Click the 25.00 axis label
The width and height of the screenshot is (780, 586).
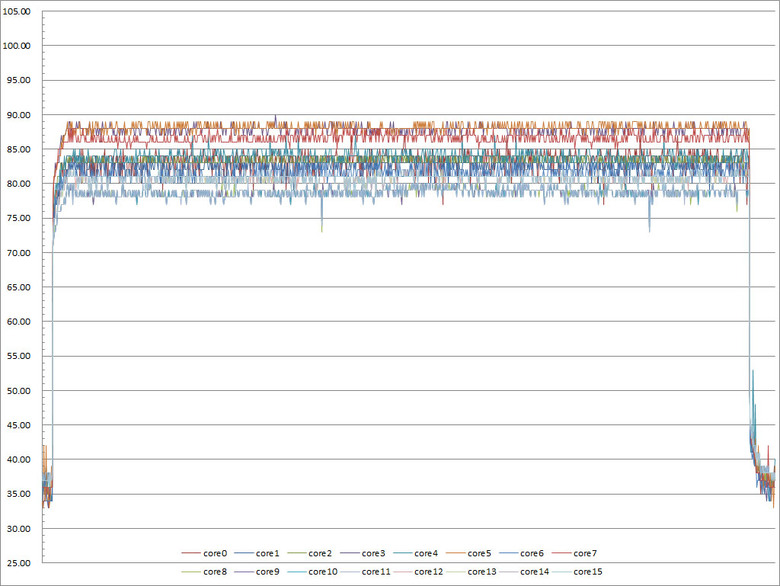[x=18, y=563]
